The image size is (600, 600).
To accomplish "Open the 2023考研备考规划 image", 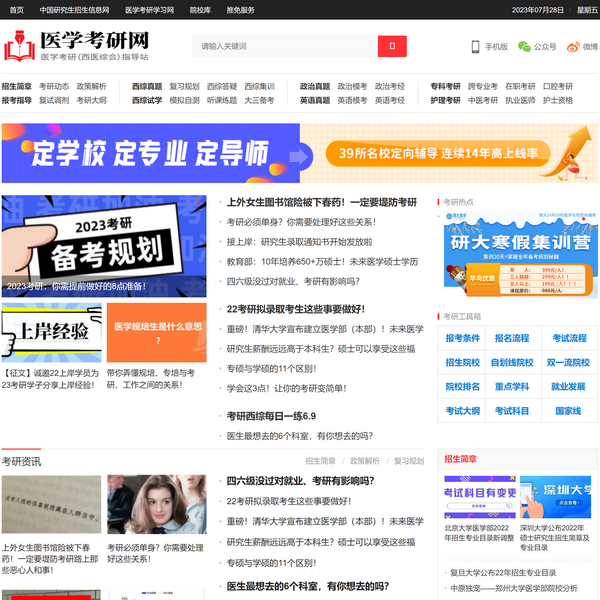I will [x=104, y=245].
